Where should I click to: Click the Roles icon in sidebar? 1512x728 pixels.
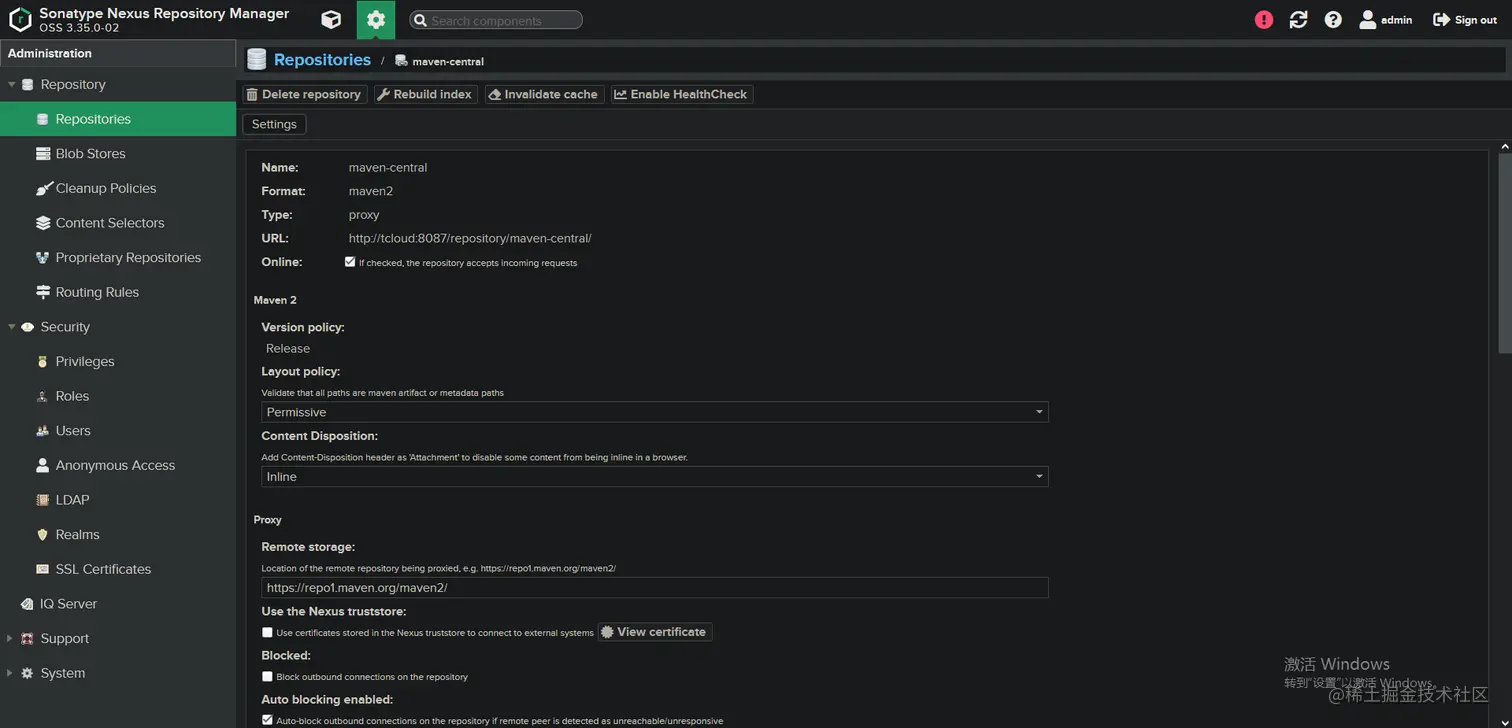(42, 396)
